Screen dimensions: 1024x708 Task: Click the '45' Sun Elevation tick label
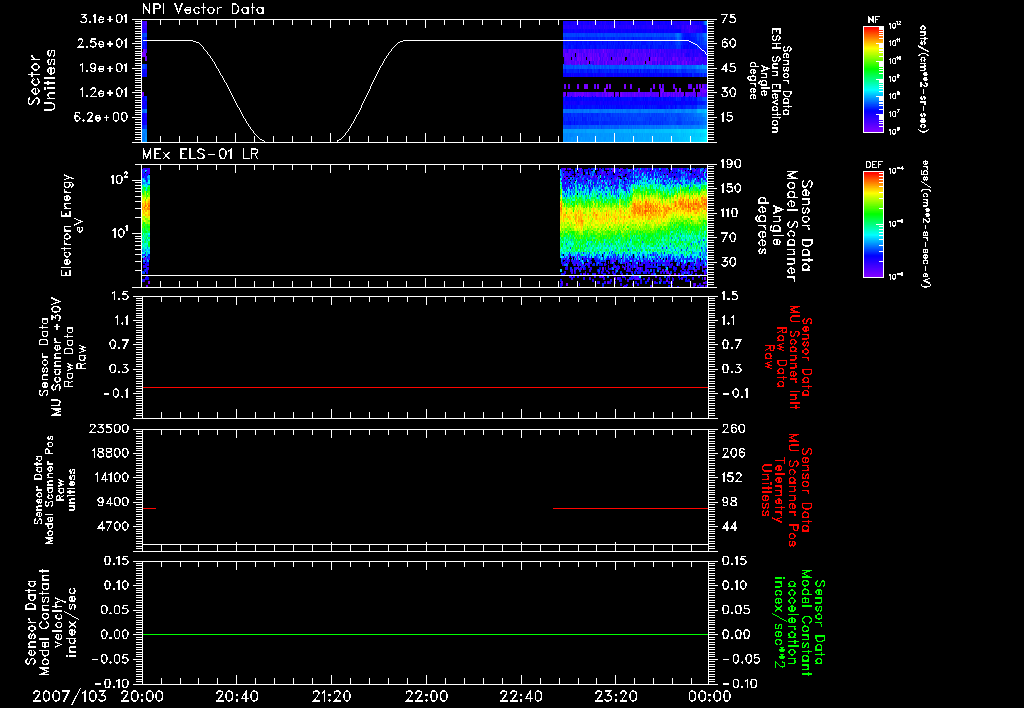click(729, 68)
